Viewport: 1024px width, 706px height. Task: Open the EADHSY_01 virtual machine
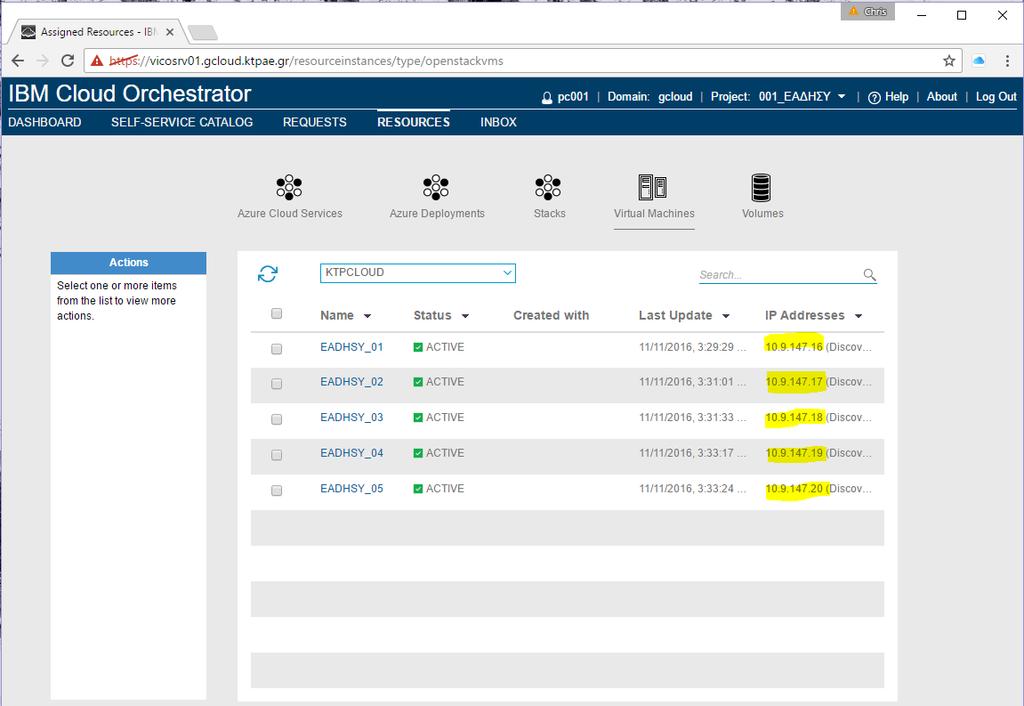pyautogui.click(x=351, y=347)
